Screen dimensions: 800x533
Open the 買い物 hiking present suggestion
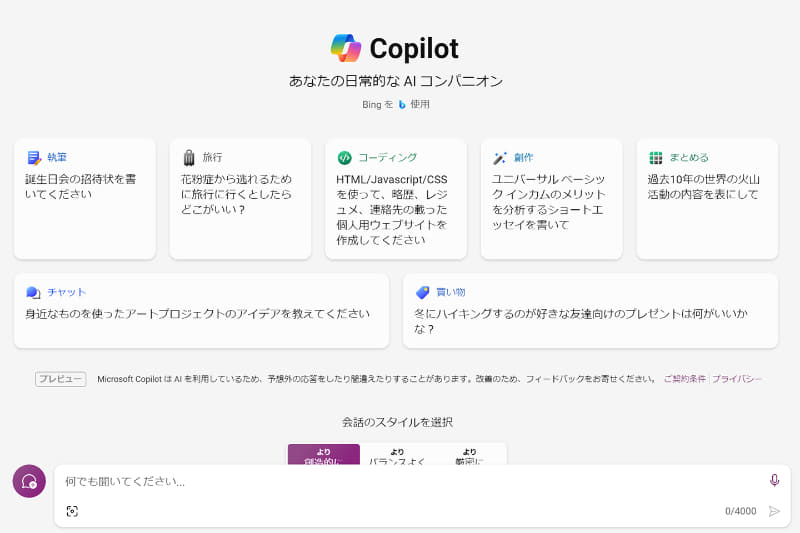point(590,311)
